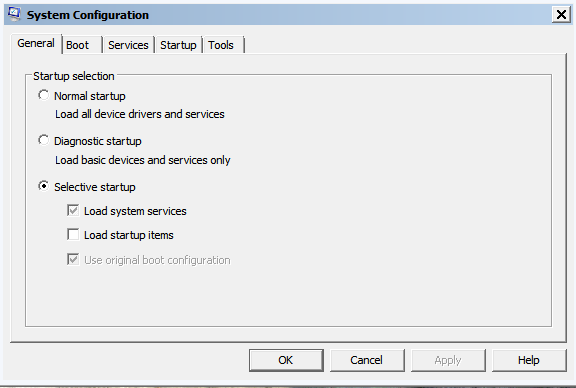Screen dimensions: 576x388
Task: Uncheck Load system services checkbox
Action: (x=73, y=211)
